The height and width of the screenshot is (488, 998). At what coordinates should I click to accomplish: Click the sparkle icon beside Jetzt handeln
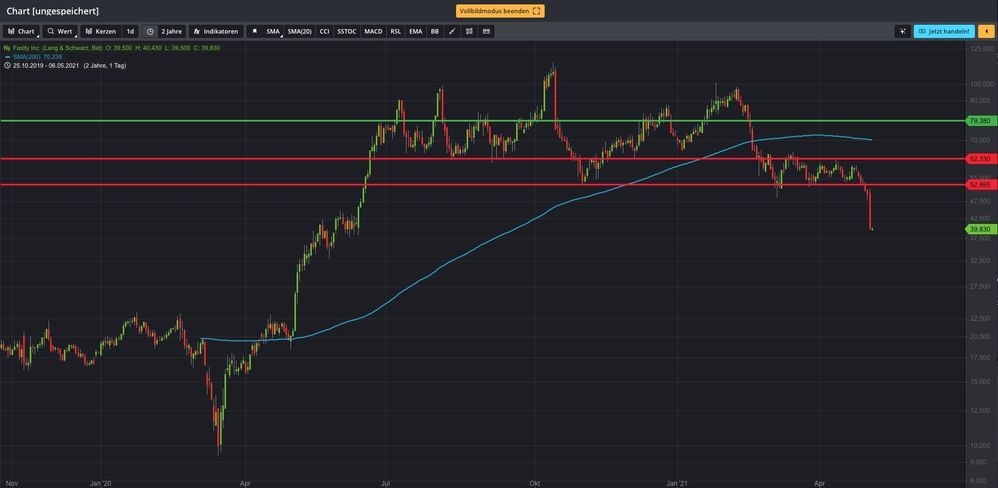click(x=903, y=31)
